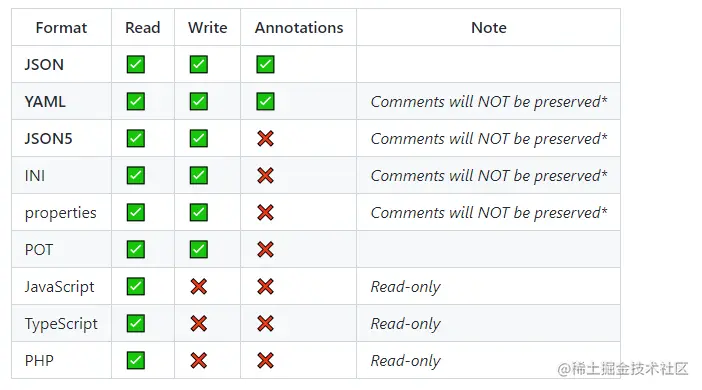Click the red cross in INI Annotations cell

tap(265, 176)
